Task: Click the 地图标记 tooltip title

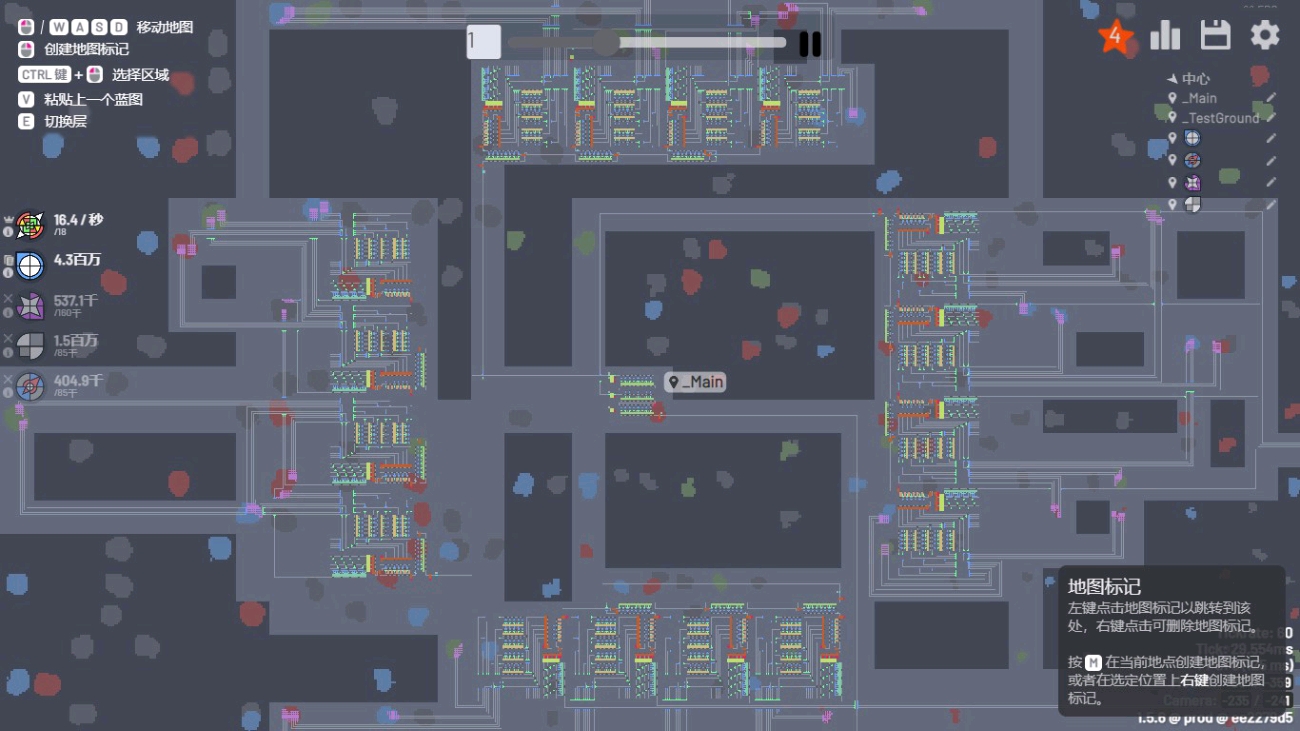Action: click(x=1104, y=587)
